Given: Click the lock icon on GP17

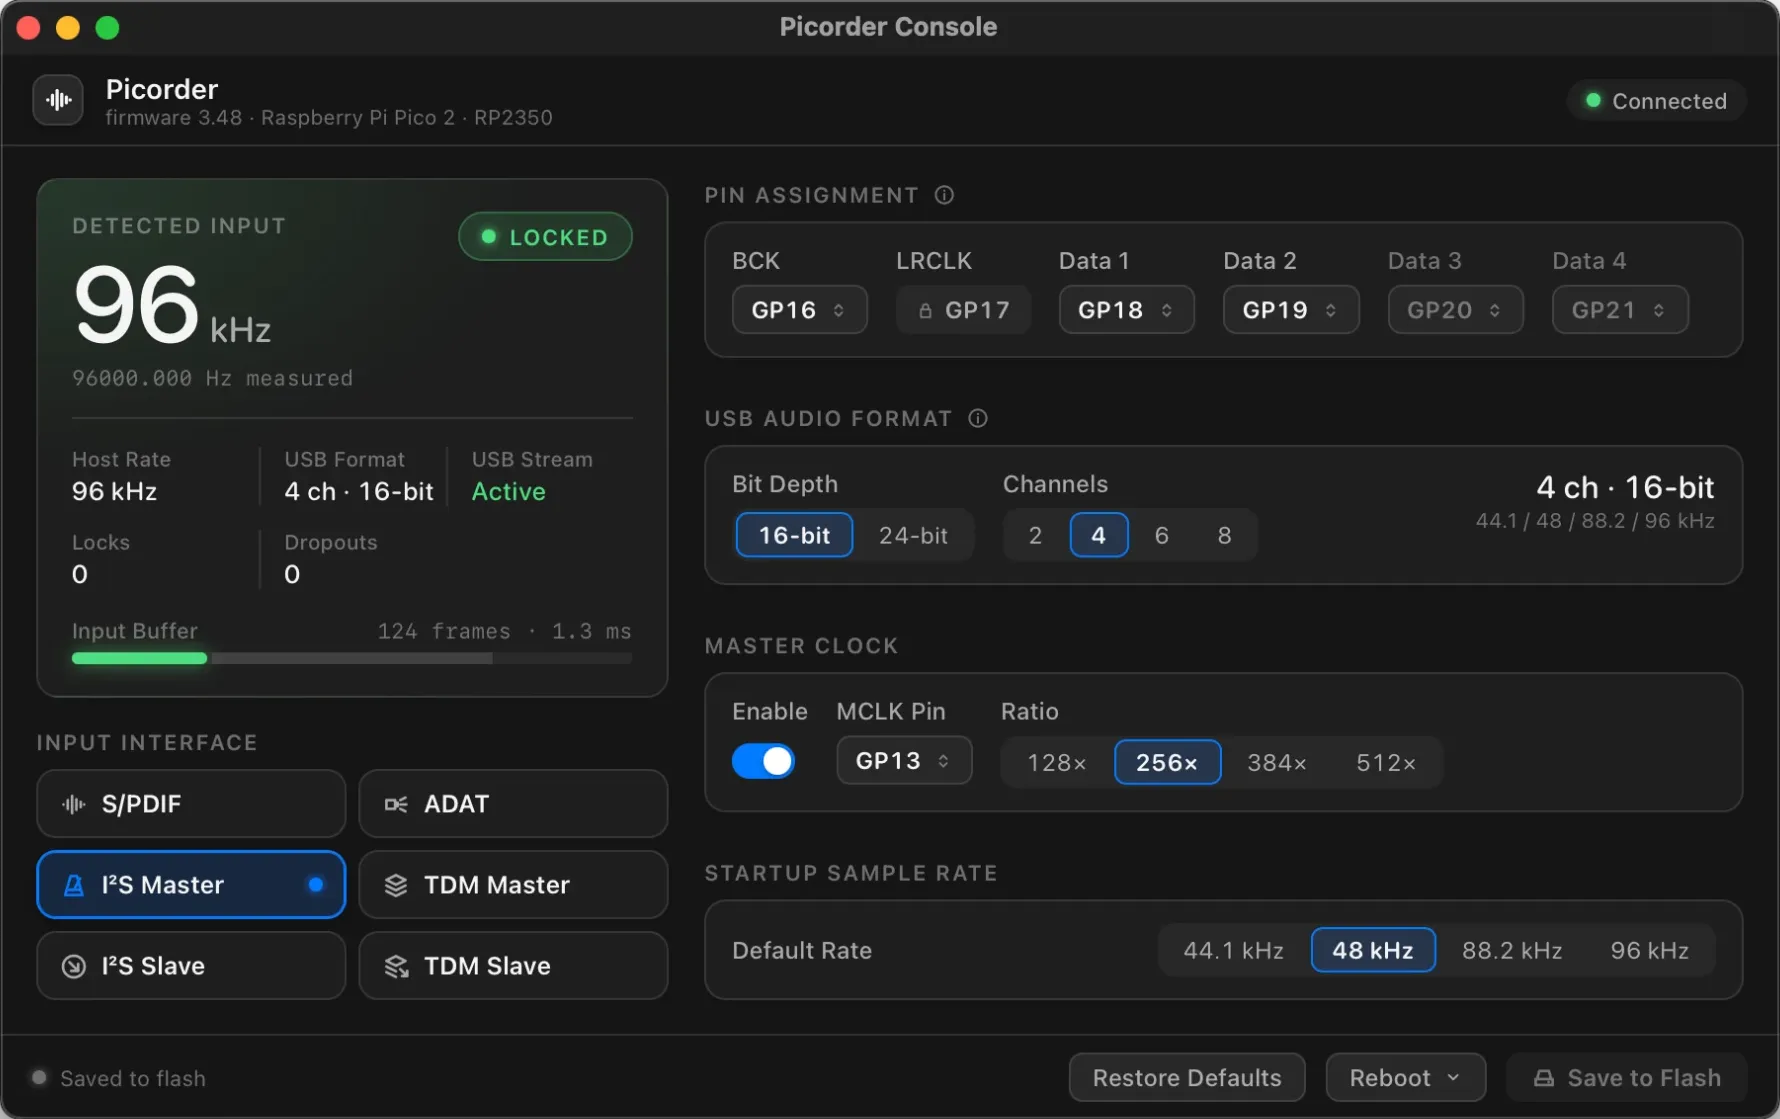Looking at the screenshot, I should coord(925,311).
